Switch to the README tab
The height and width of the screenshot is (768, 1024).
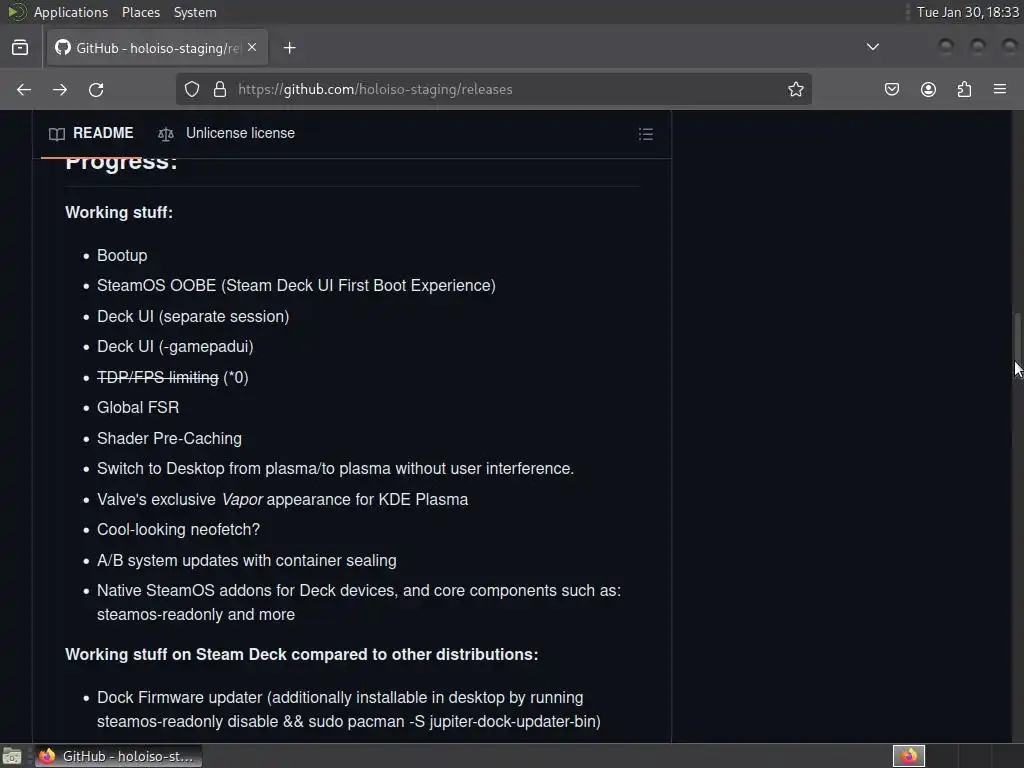[91, 133]
